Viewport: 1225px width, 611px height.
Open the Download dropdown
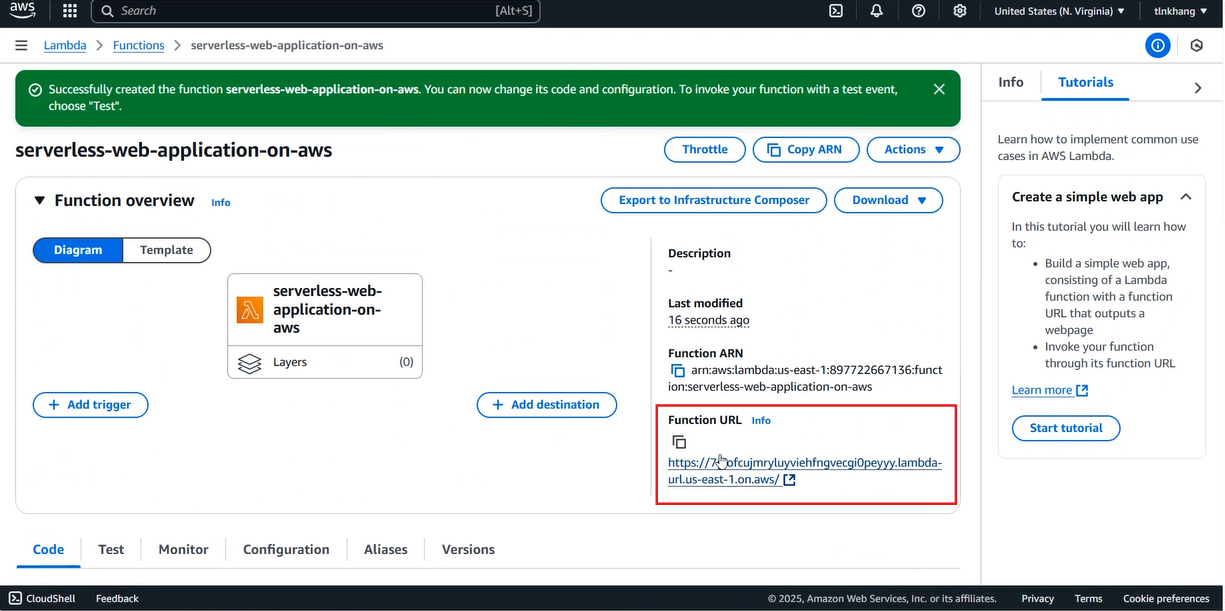(x=888, y=200)
